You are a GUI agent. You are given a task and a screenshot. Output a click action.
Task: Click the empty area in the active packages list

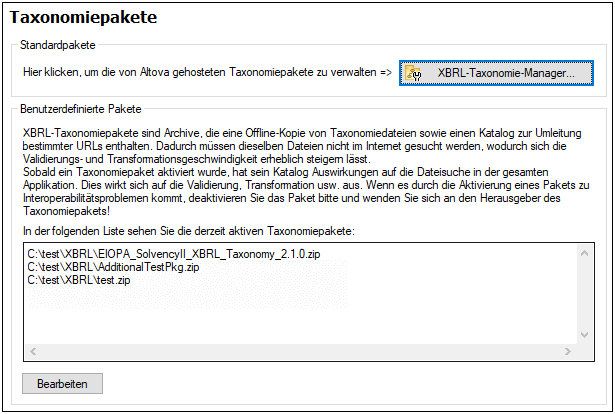300,315
